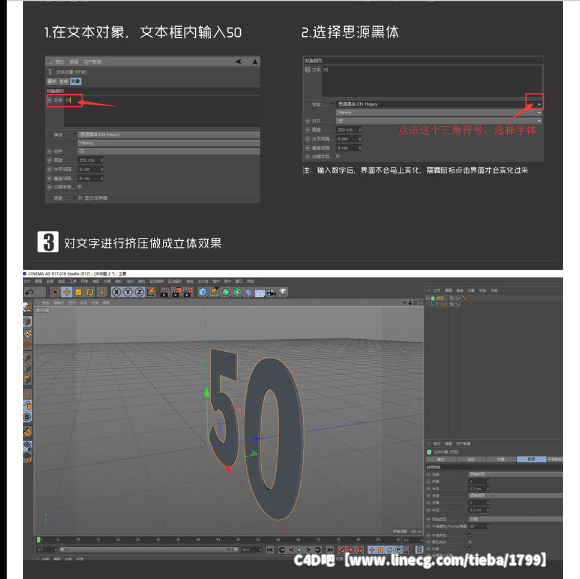Select the Text child object in Object Manager
580x579 pixels.
tap(443, 304)
